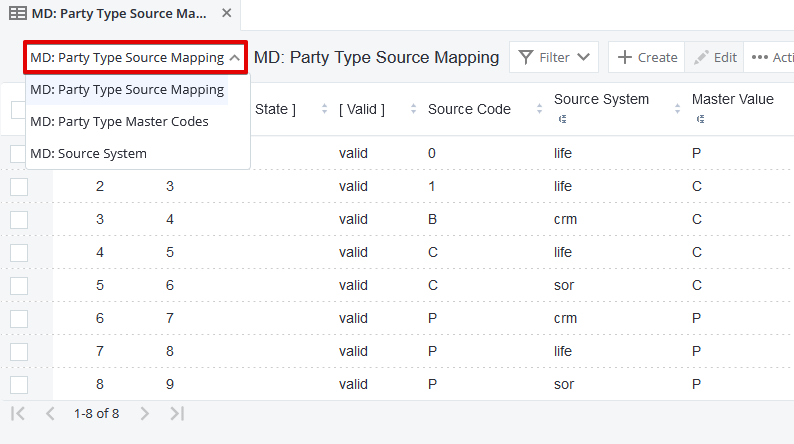This screenshot has height=444, width=794.
Task: Tick checkbox for row with source code B
Action: pos(19,219)
